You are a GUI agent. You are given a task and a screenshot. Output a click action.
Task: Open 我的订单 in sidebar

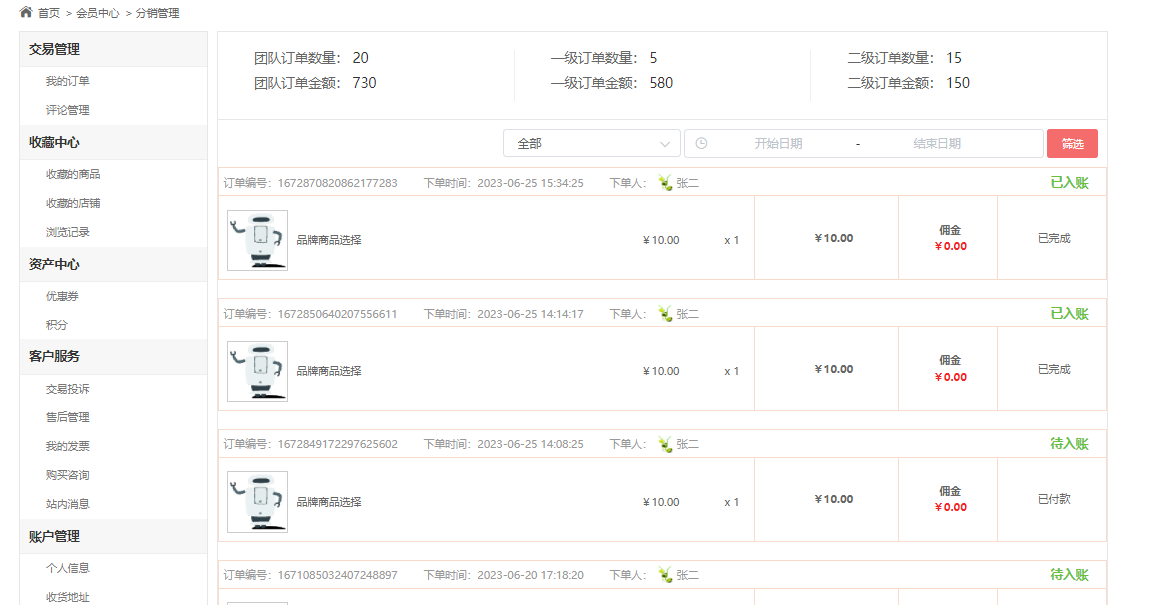(67, 81)
